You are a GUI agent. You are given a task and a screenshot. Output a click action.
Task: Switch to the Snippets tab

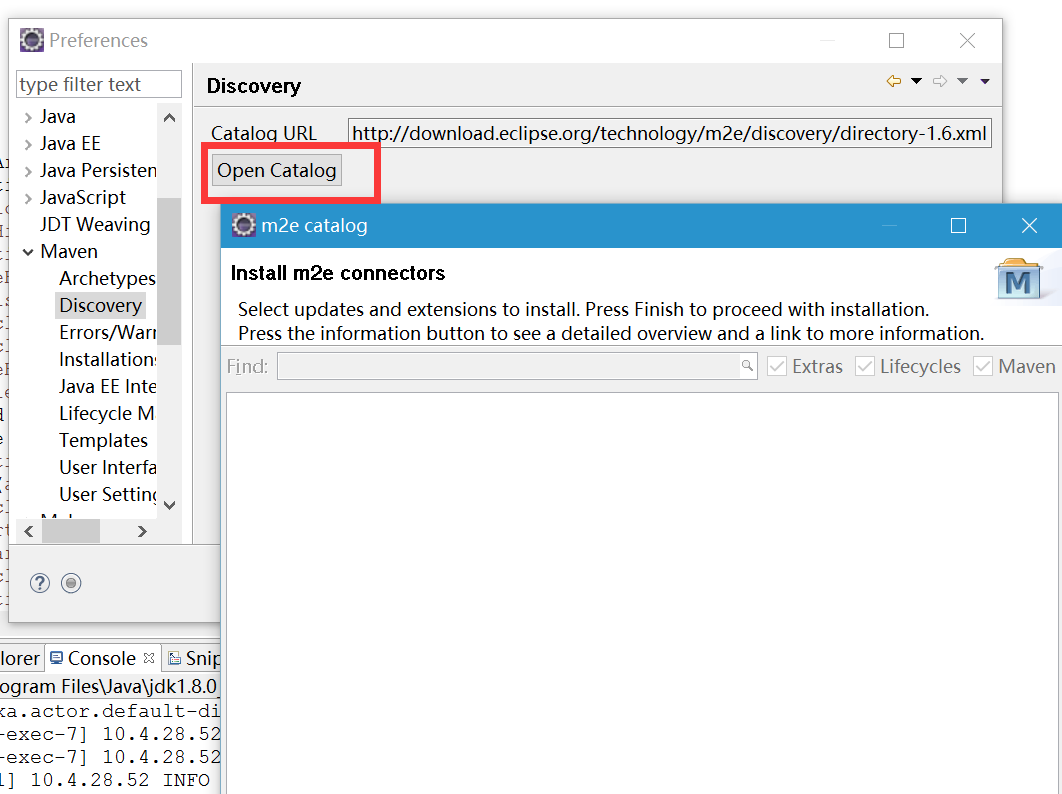tap(194, 659)
